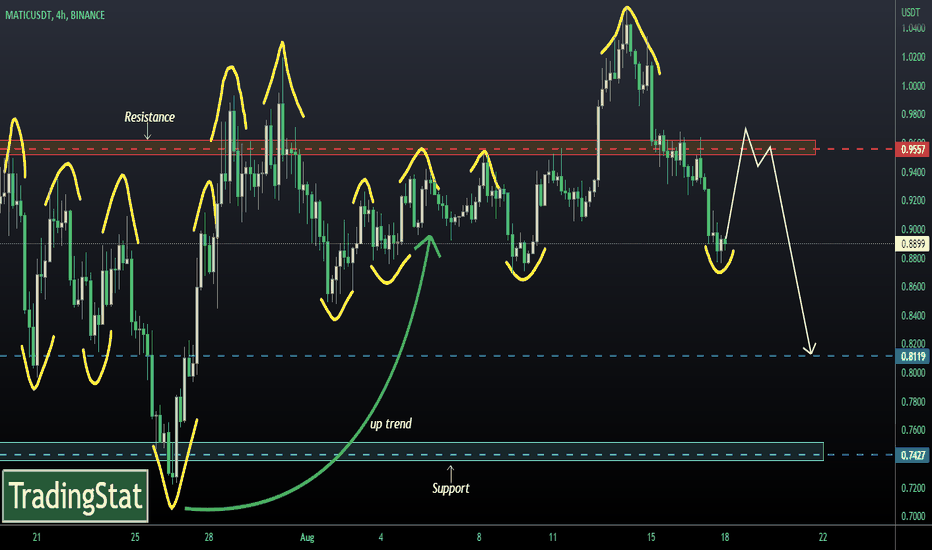Click the 0.7600 price axis label

[913, 430]
